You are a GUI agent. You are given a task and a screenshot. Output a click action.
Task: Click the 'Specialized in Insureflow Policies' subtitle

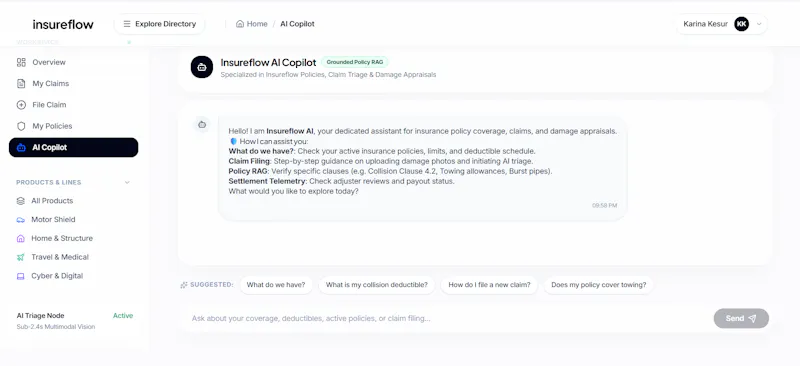click(328, 75)
